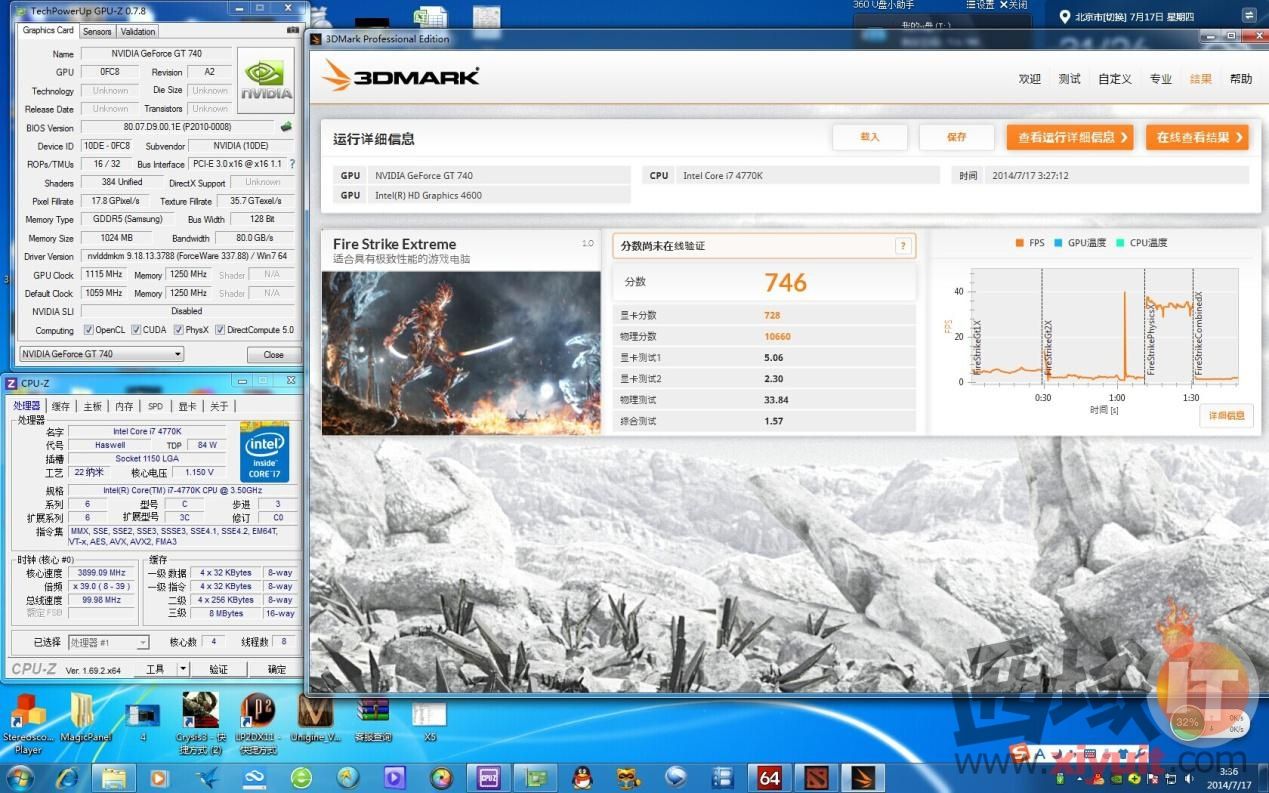Image resolution: width=1269 pixels, height=793 pixels.
Task: Click the Fire Strike Extreme preview thumbnail
Action: click(x=461, y=353)
